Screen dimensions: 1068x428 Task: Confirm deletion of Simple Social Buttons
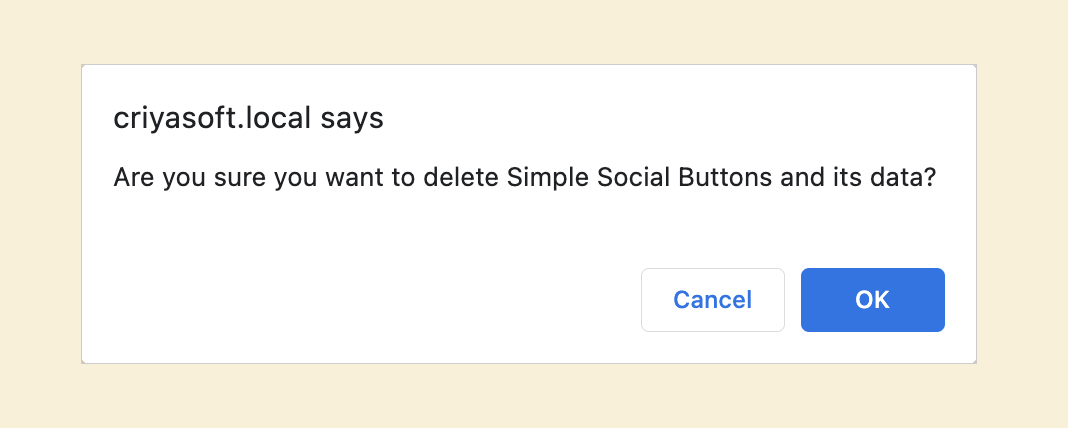[x=873, y=300]
